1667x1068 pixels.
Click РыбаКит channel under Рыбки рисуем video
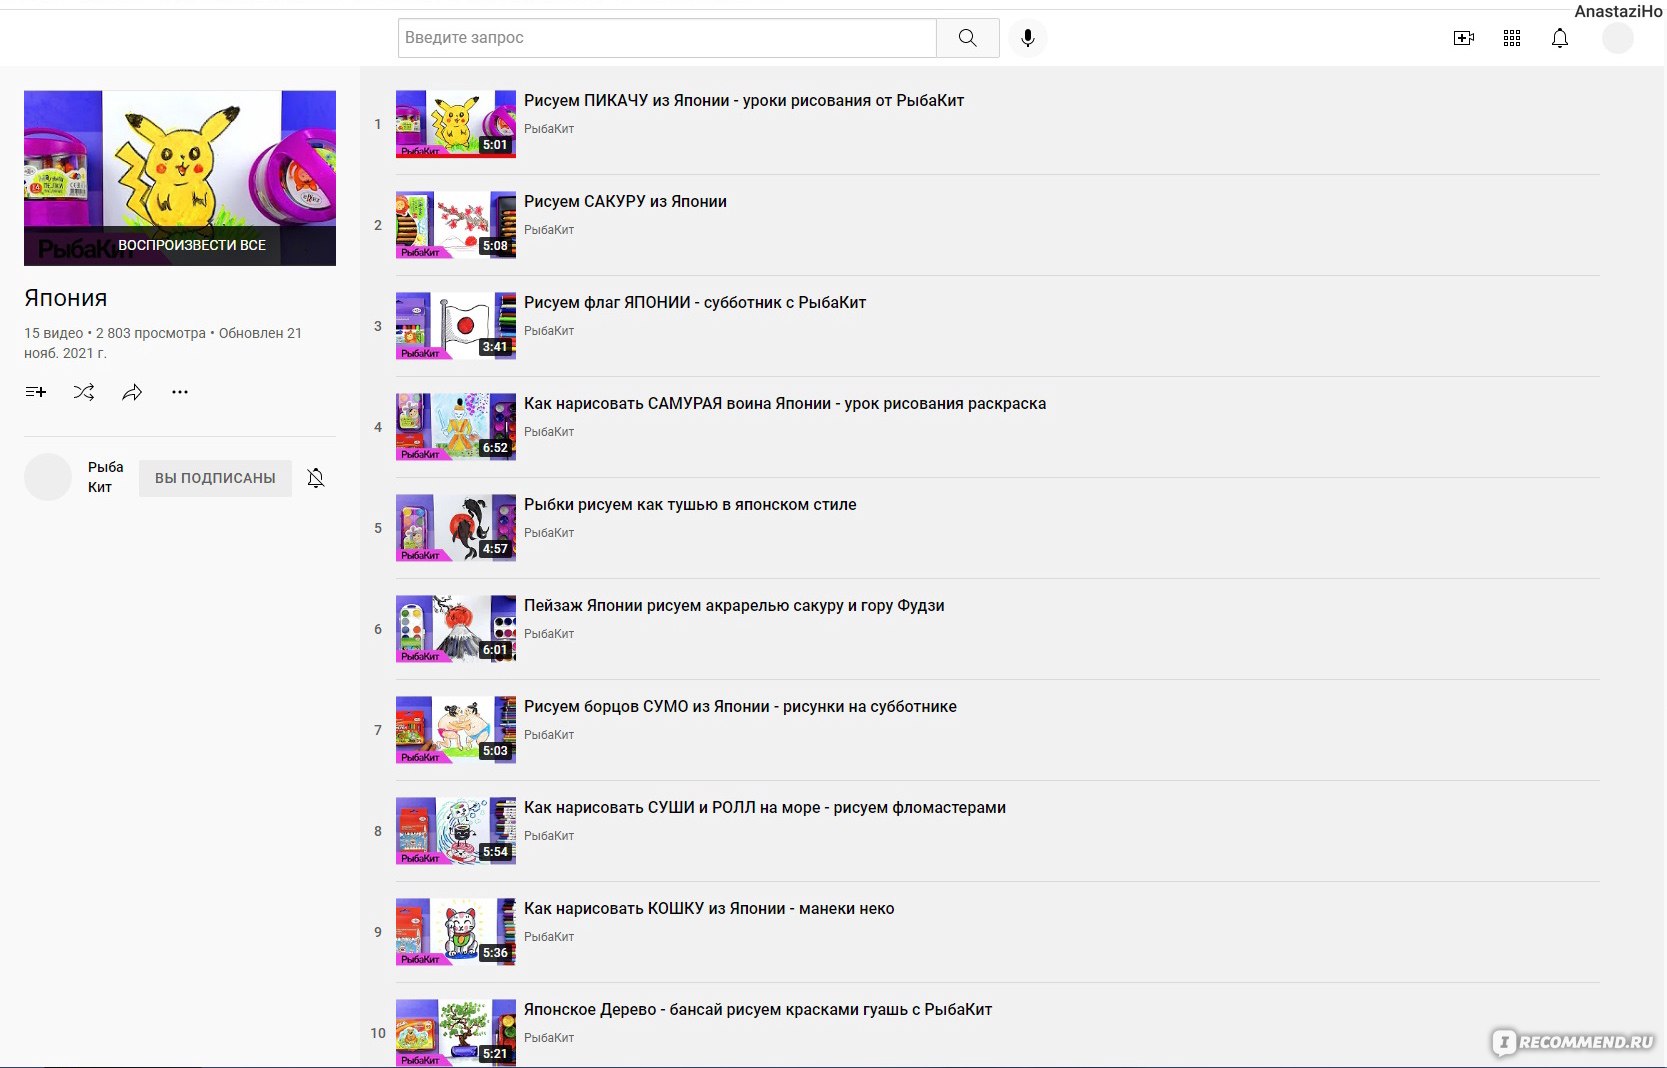pos(549,533)
